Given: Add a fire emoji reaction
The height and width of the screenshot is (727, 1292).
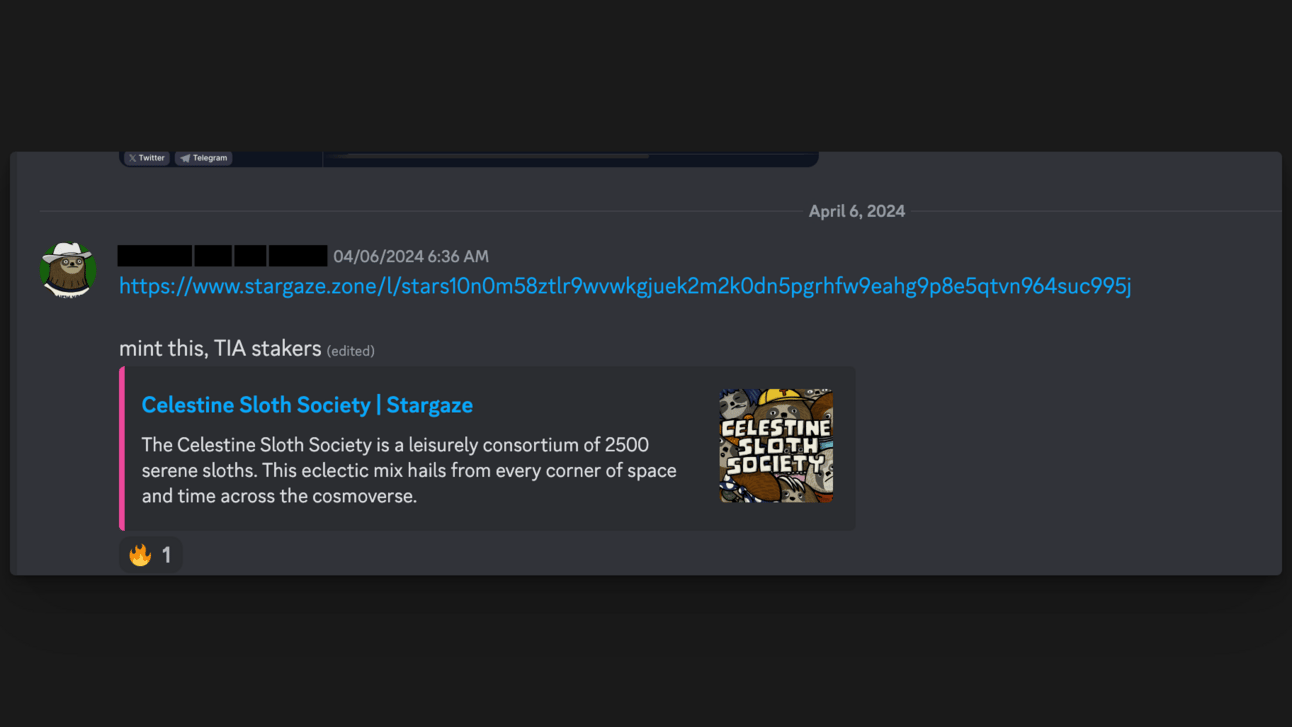Looking at the screenshot, I should (151, 554).
